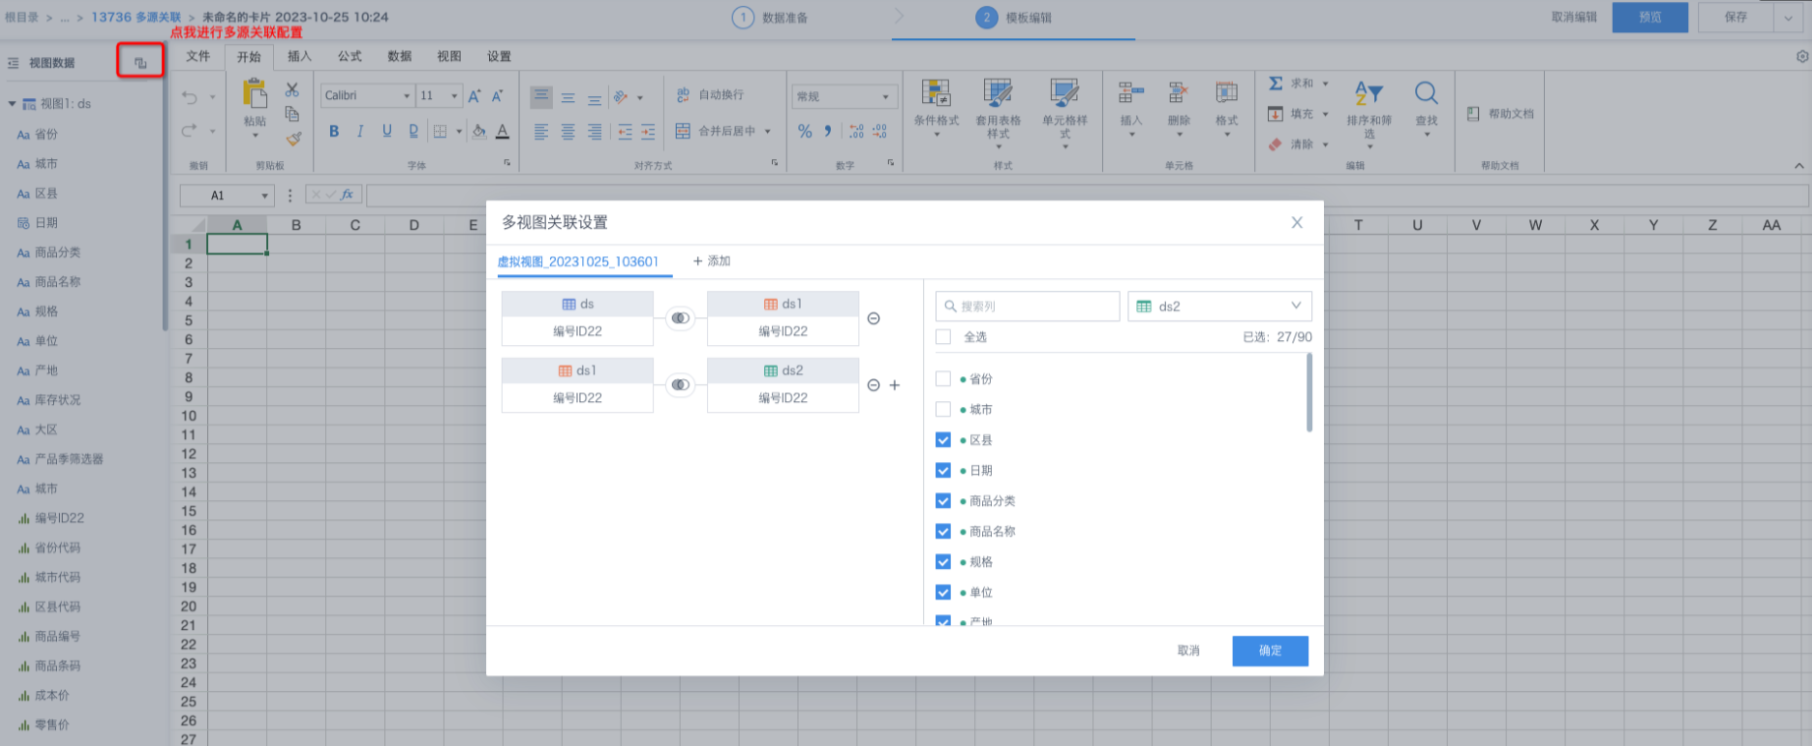The height and width of the screenshot is (746, 1812).
Task: Click 取消编辑 cancel editing
Action: 1574,17
